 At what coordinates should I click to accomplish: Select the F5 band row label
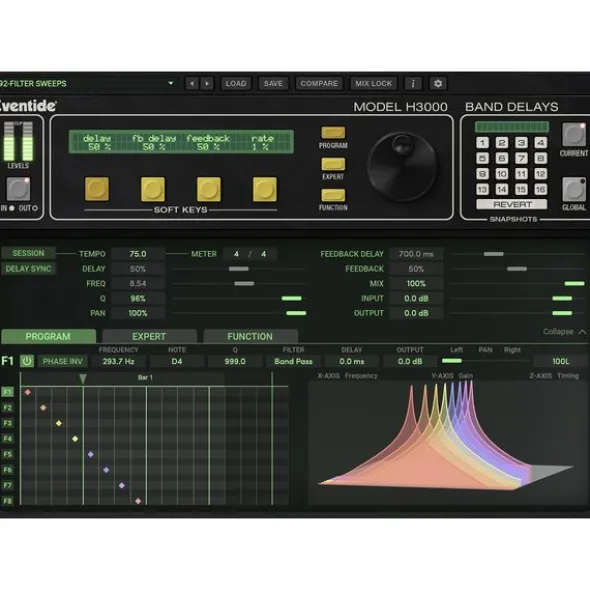point(8,454)
